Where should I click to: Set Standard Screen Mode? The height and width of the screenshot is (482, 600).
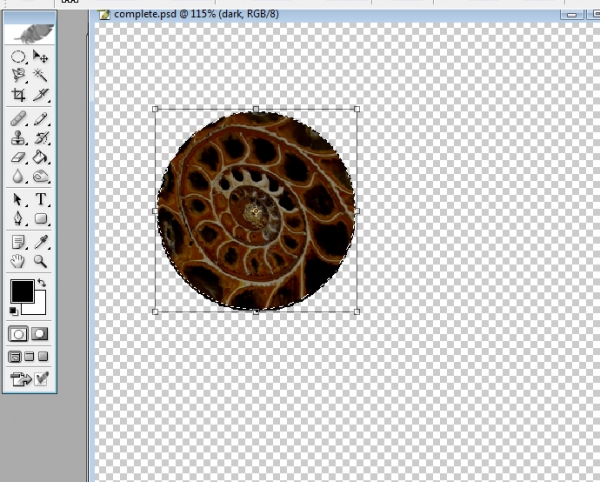15,357
